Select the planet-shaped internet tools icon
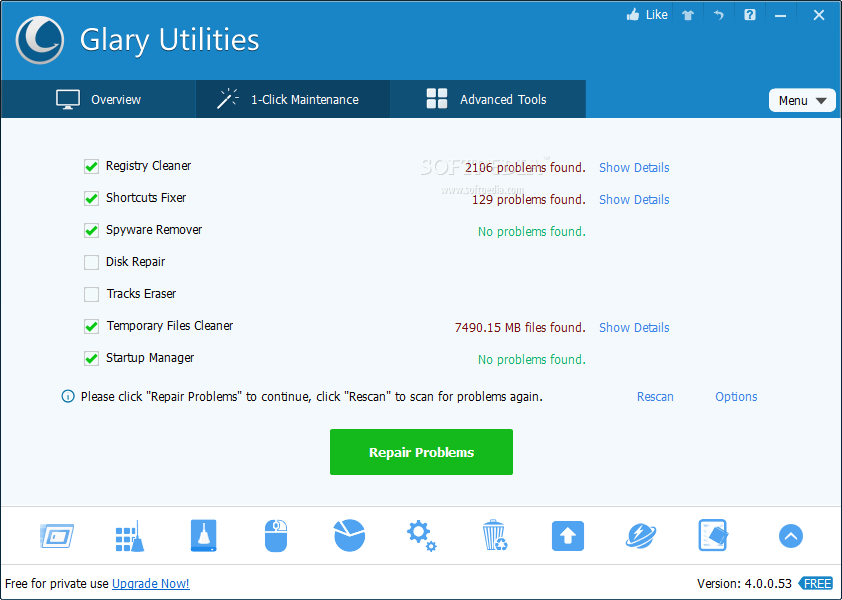Screen dimensions: 842x600 (x=641, y=536)
